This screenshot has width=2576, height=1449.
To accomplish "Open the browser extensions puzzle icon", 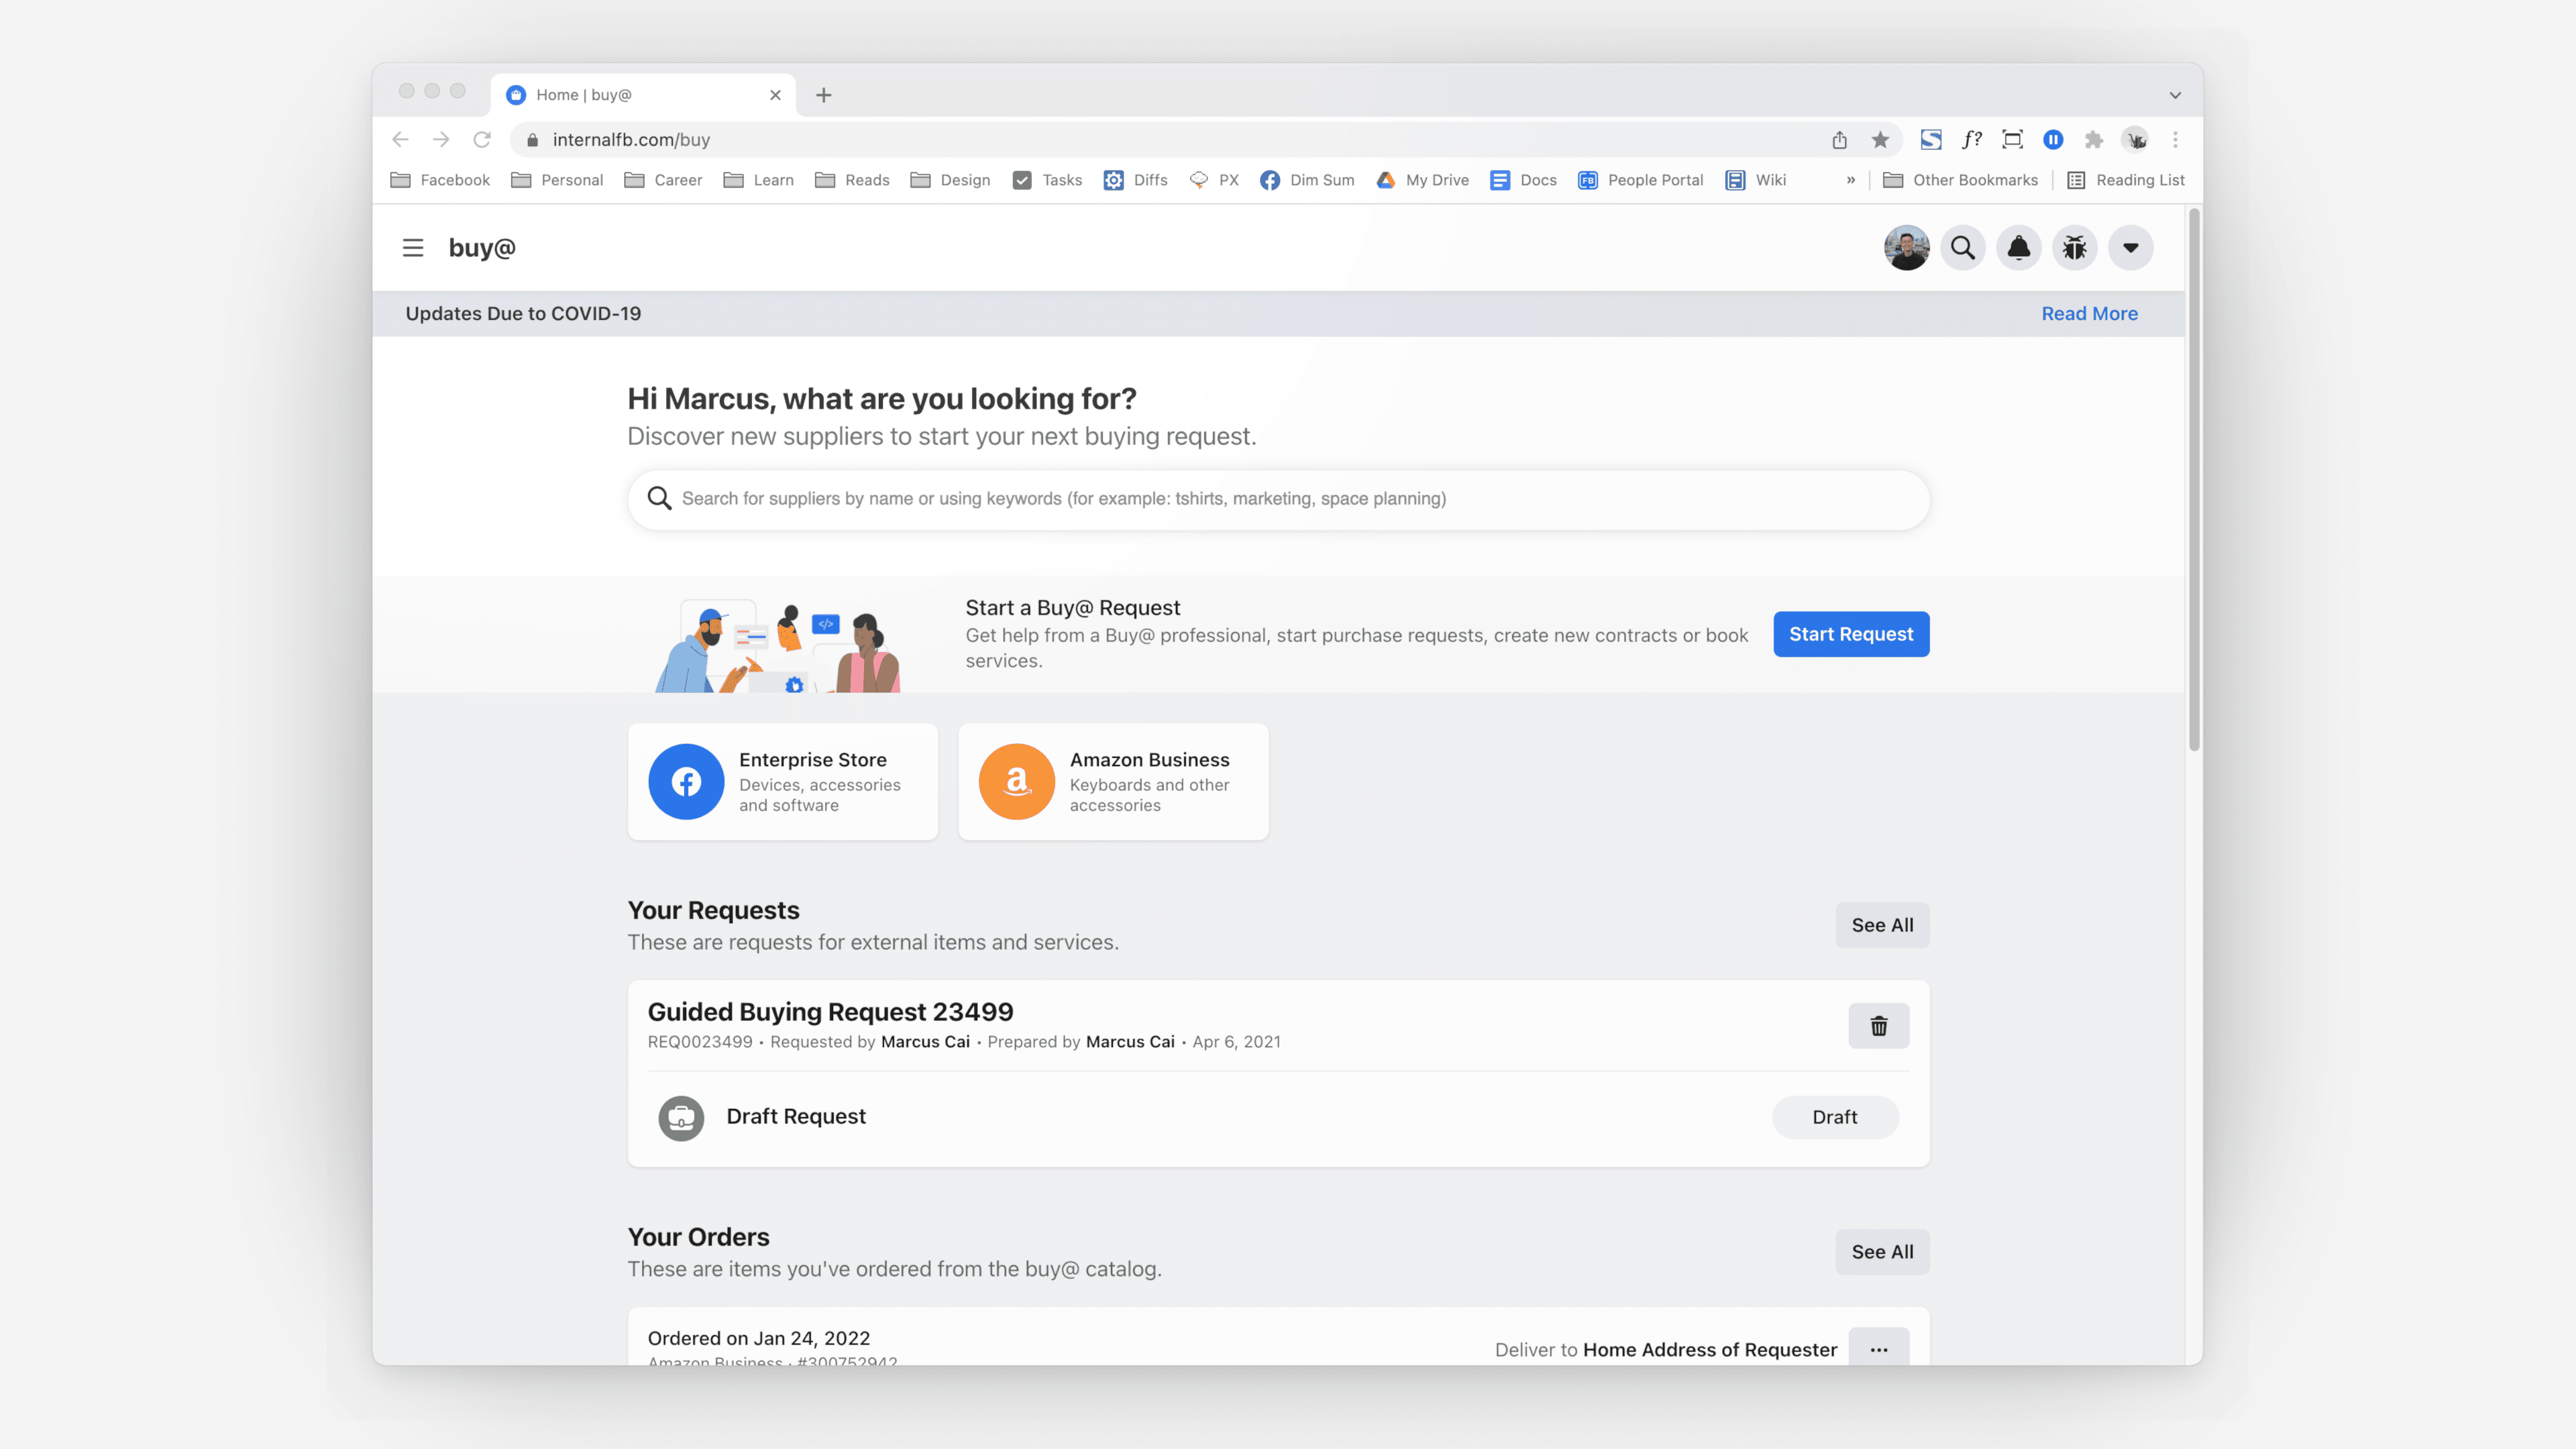I will click(2094, 140).
